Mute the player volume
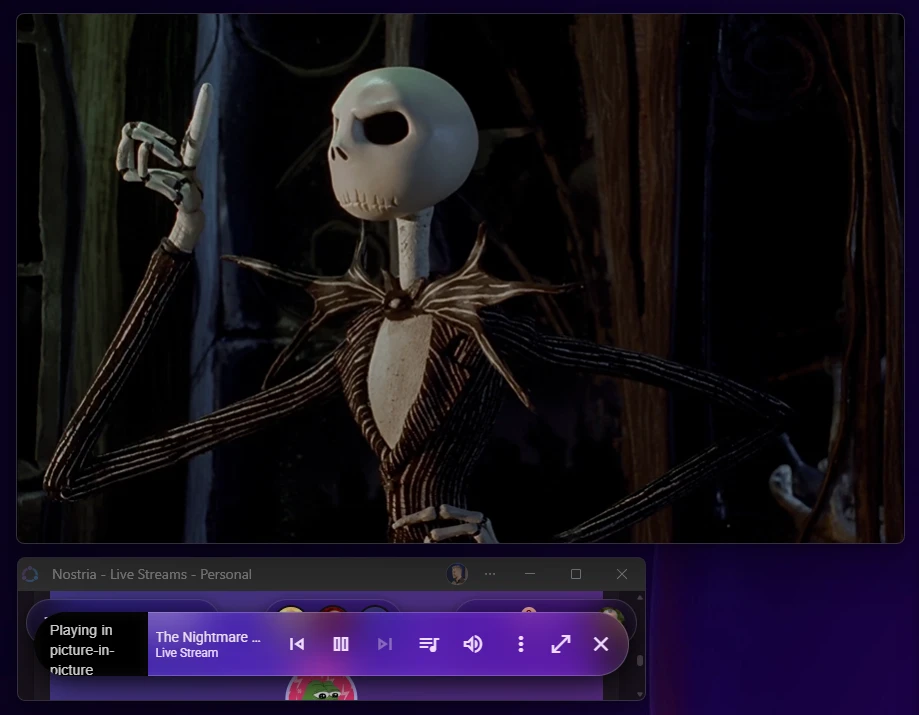The image size is (919, 715). click(x=473, y=644)
